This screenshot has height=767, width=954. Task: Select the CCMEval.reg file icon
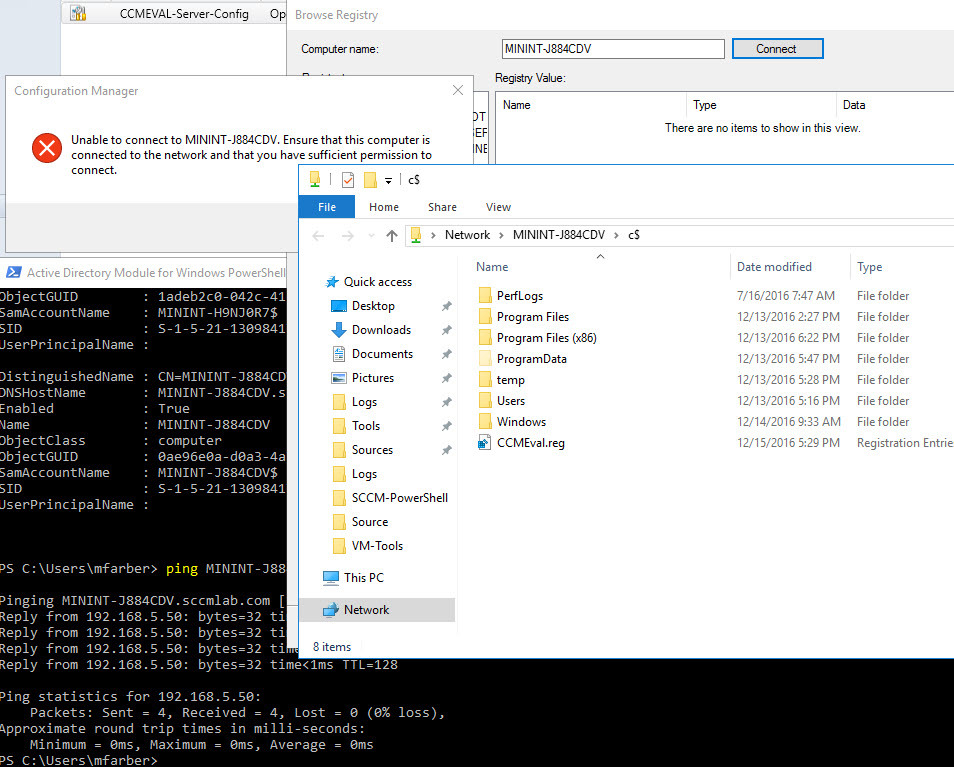[x=484, y=443]
